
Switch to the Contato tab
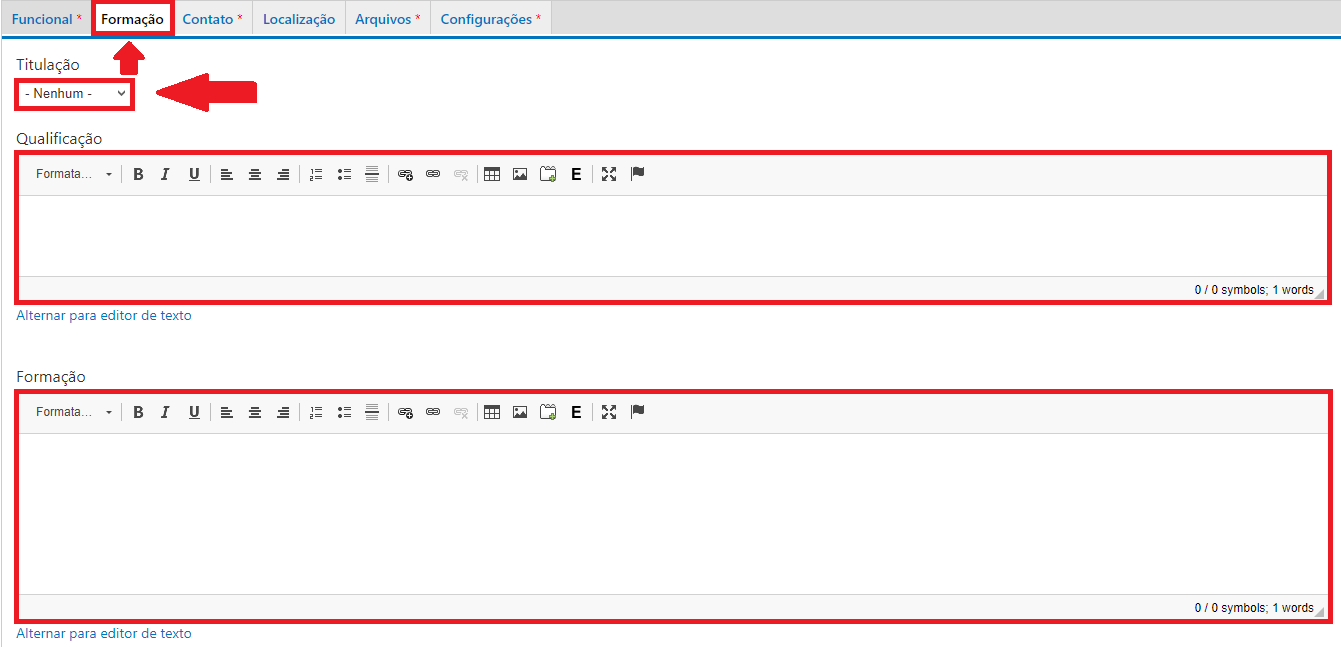tap(212, 19)
